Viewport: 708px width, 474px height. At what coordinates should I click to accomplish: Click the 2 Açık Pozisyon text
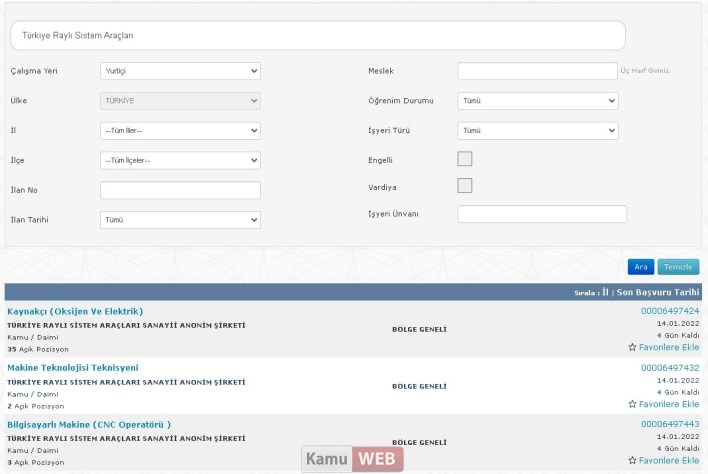[36, 406]
